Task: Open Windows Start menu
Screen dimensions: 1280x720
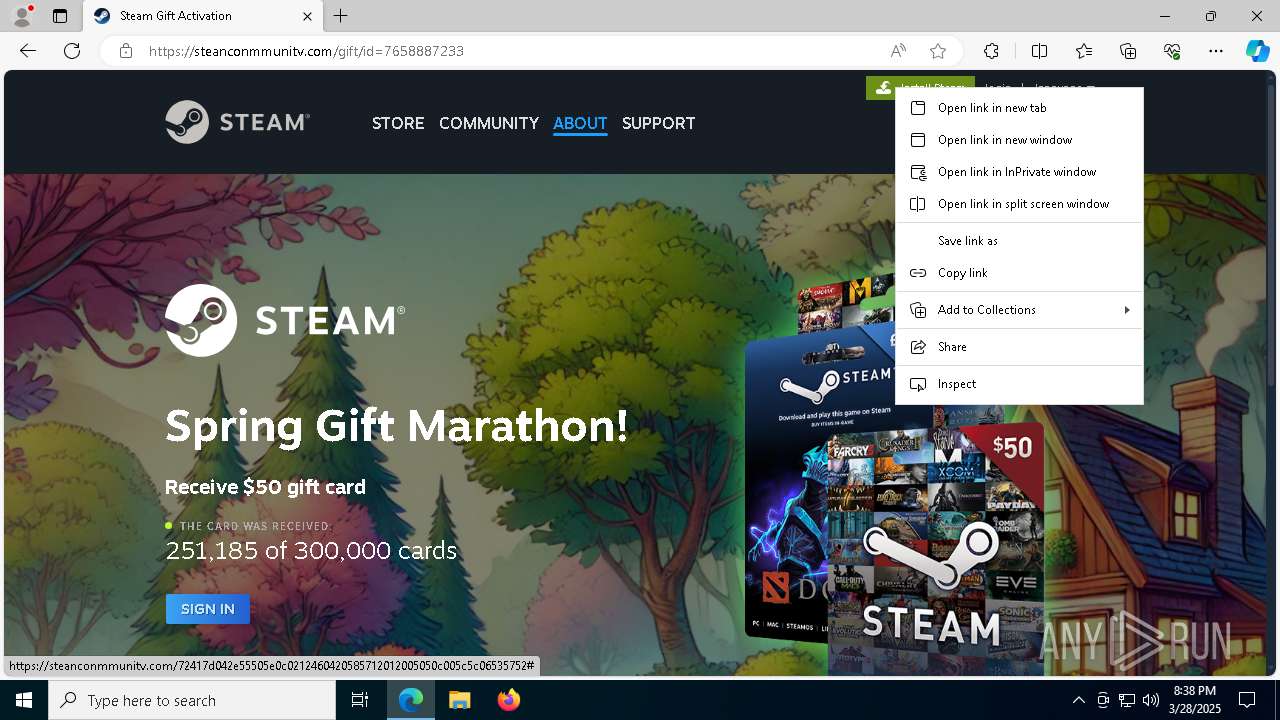Action: [24, 700]
